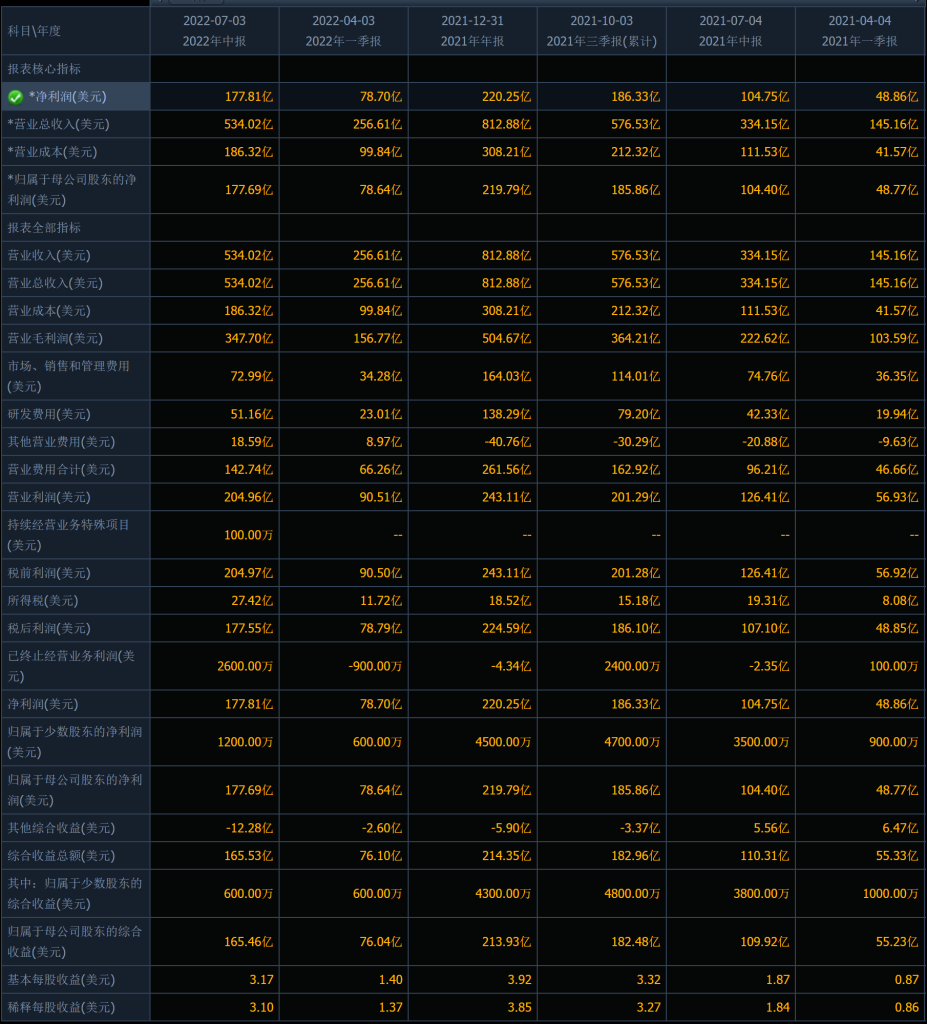Select the 研发费用(美元) row label

(49, 414)
